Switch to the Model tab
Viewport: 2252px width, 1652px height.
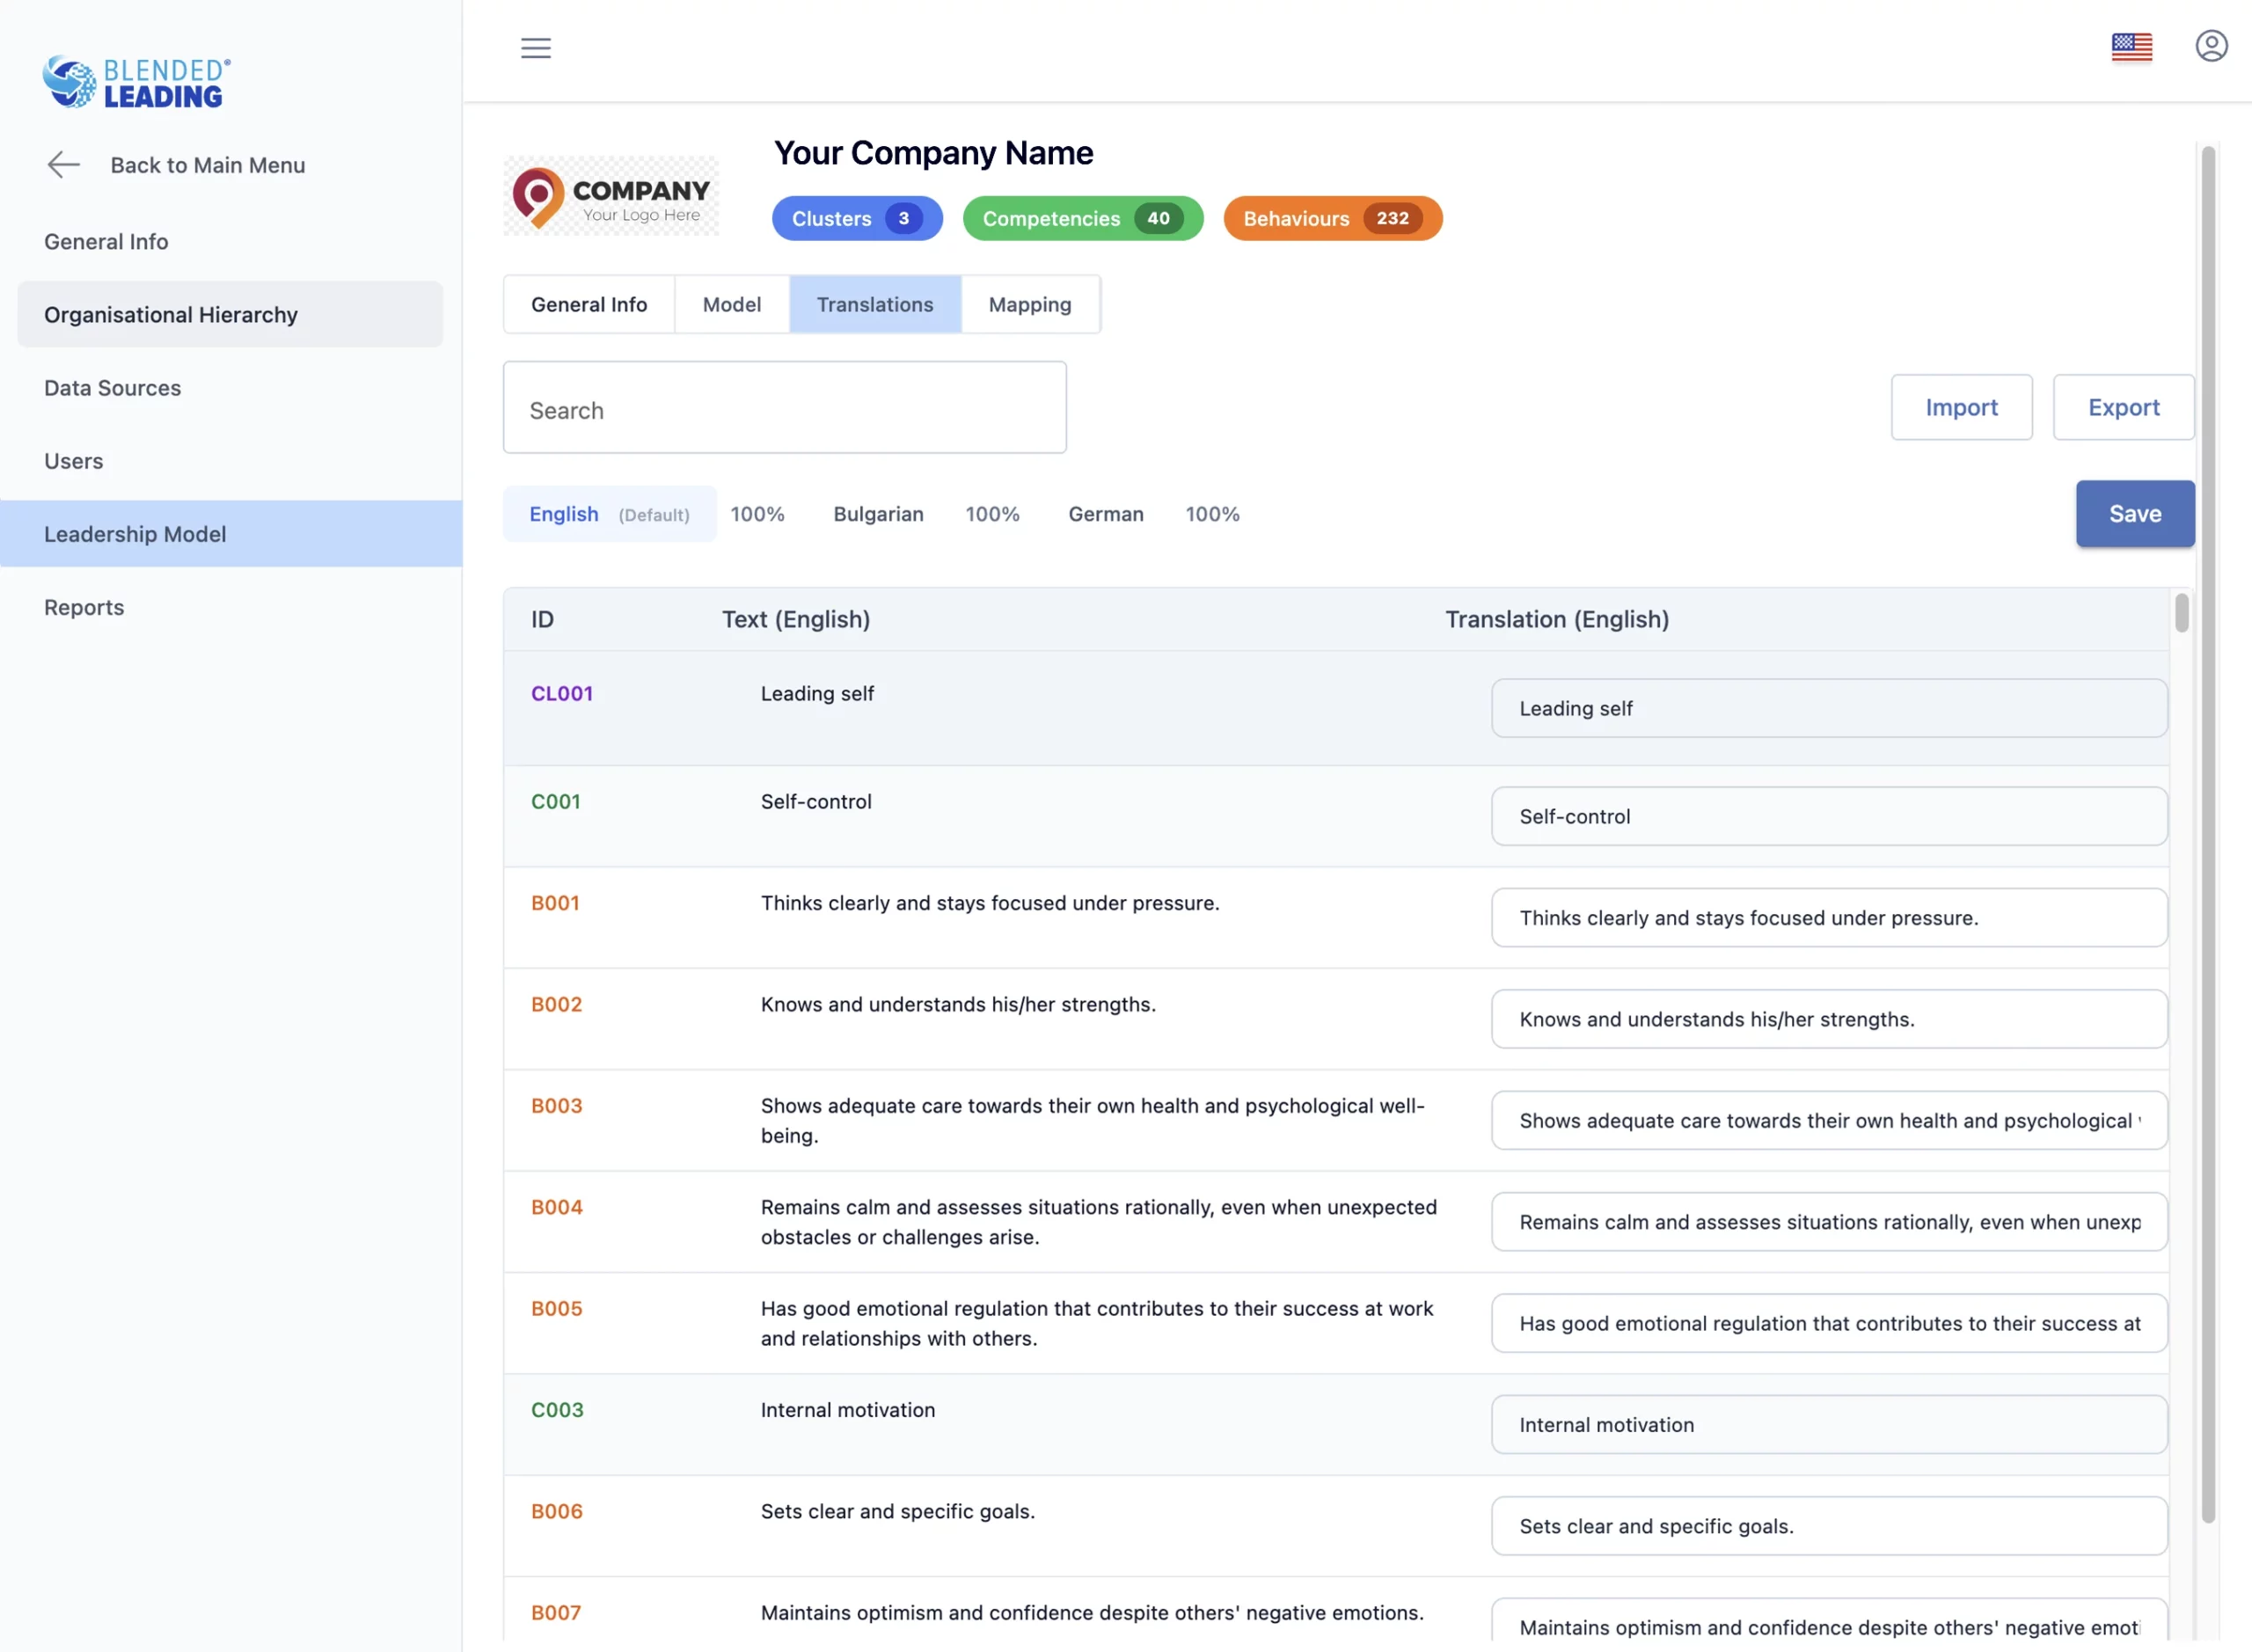(x=731, y=304)
